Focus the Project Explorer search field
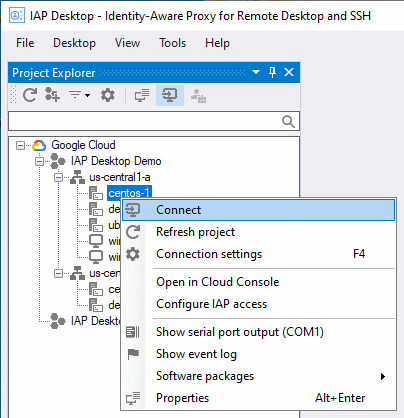Image resolution: width=404 pixels, height=418 pixels. (x=154, y=121)
